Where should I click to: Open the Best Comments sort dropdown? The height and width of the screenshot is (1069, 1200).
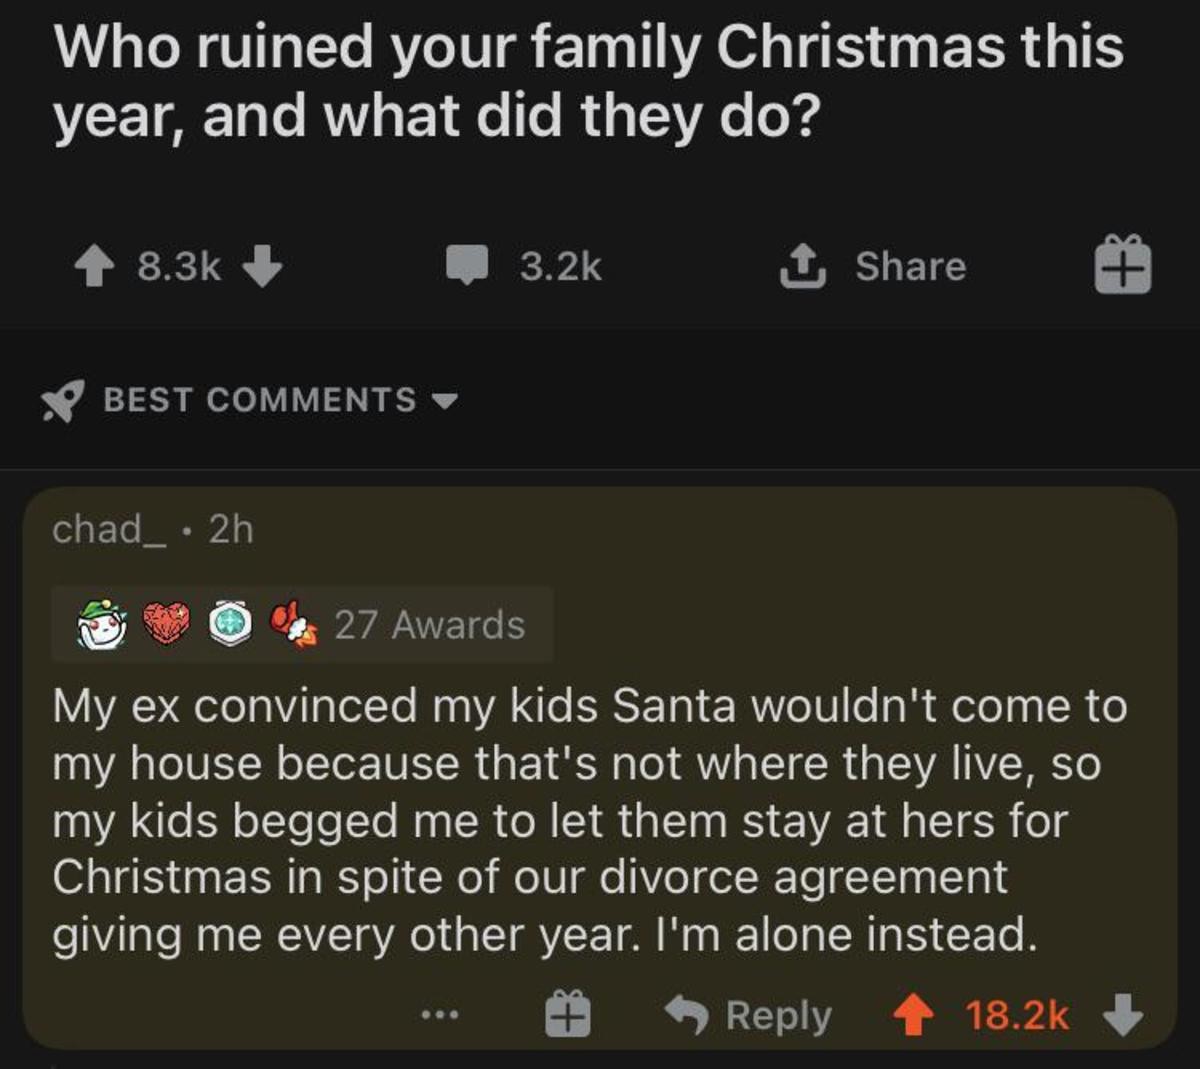[280, 400]
